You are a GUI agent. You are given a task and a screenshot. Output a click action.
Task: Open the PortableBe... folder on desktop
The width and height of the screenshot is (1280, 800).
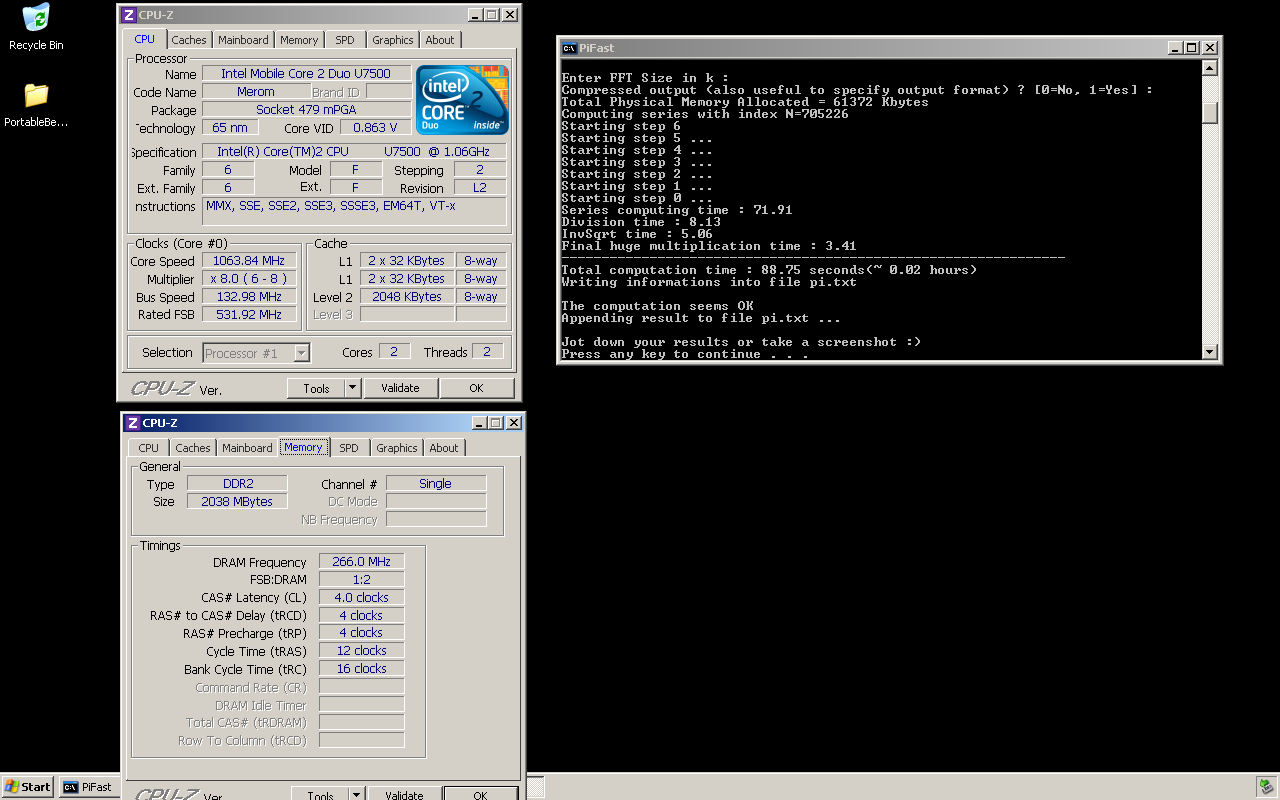point(36,105)
